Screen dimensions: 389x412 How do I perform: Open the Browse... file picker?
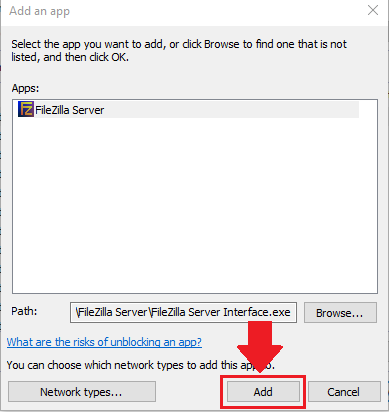340,313
